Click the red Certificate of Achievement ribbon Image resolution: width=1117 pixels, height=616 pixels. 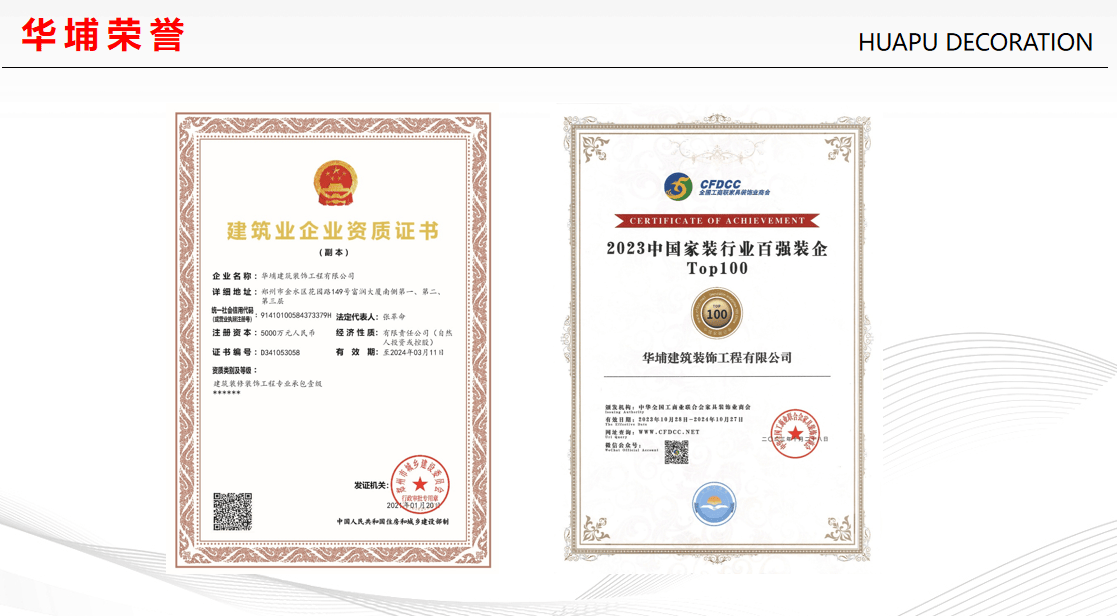point(716,220)
